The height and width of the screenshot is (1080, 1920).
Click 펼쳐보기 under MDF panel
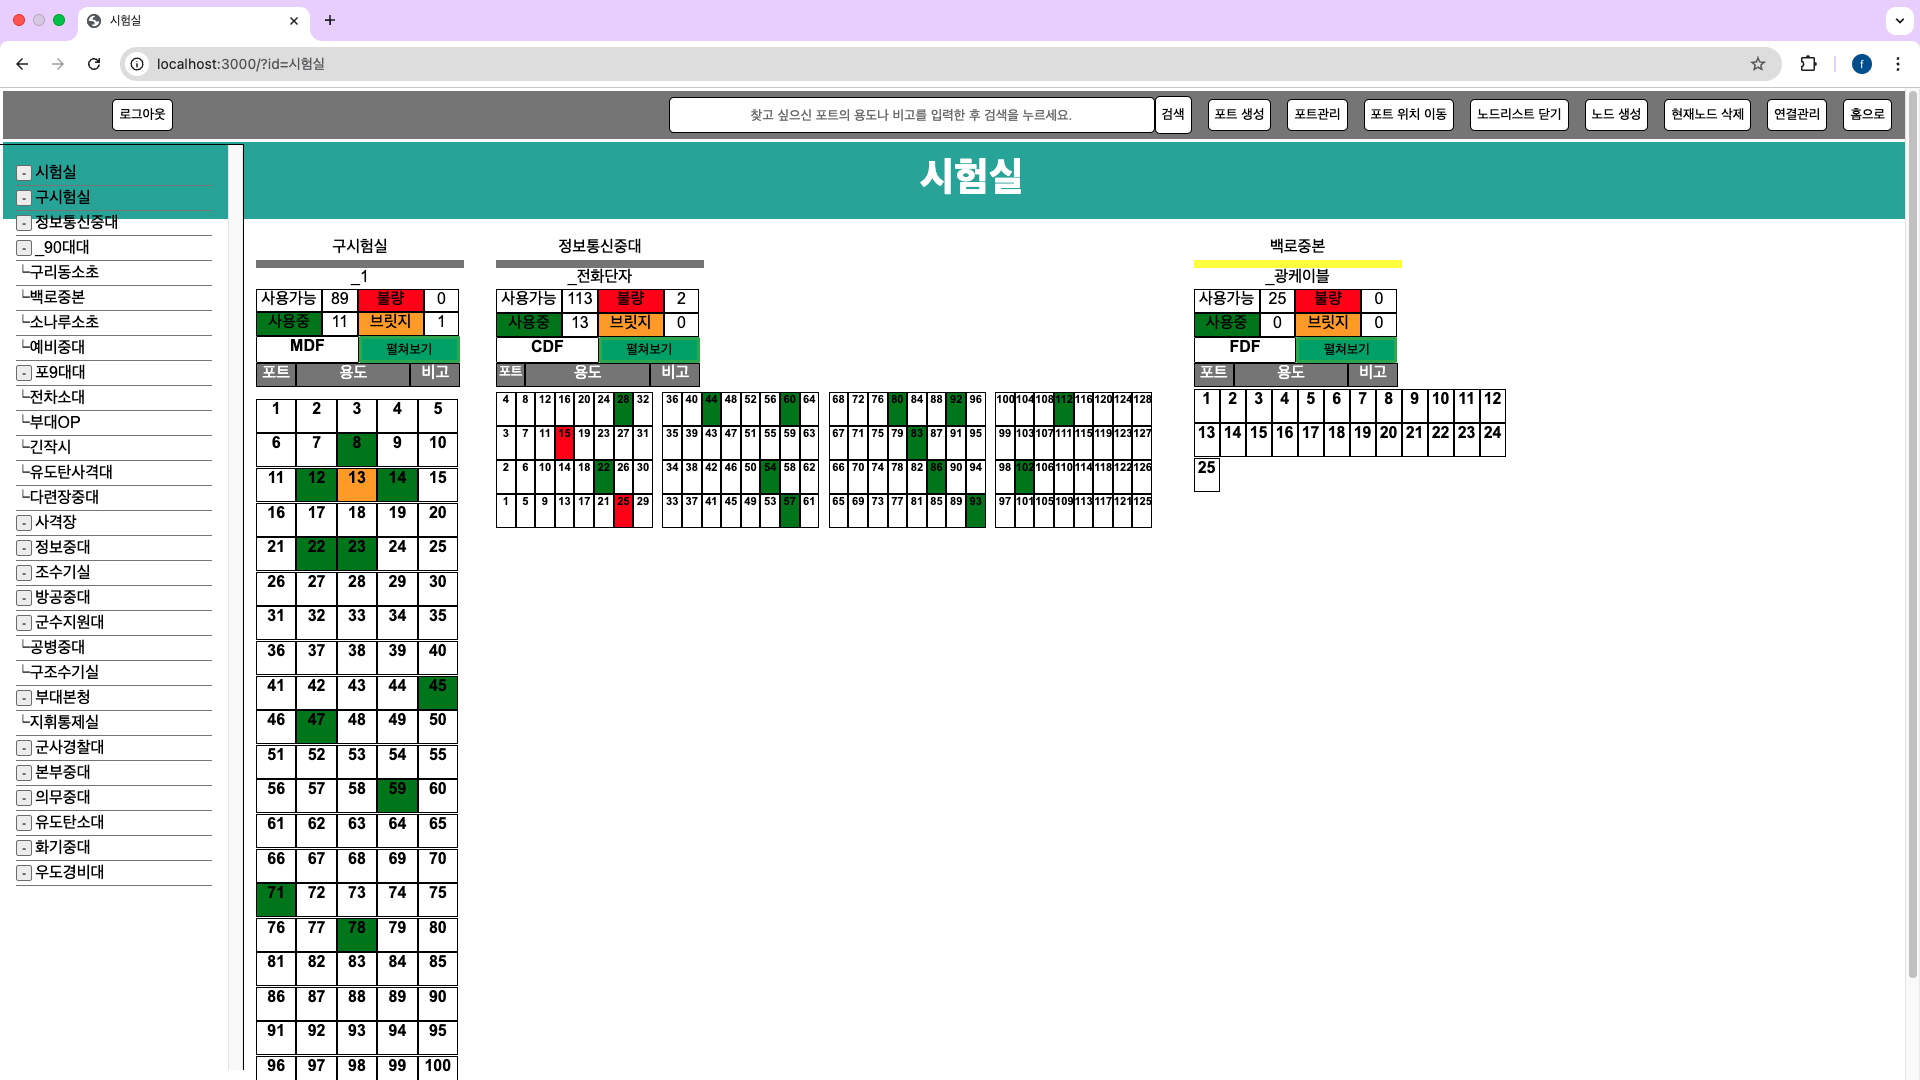tap(409, 349)
